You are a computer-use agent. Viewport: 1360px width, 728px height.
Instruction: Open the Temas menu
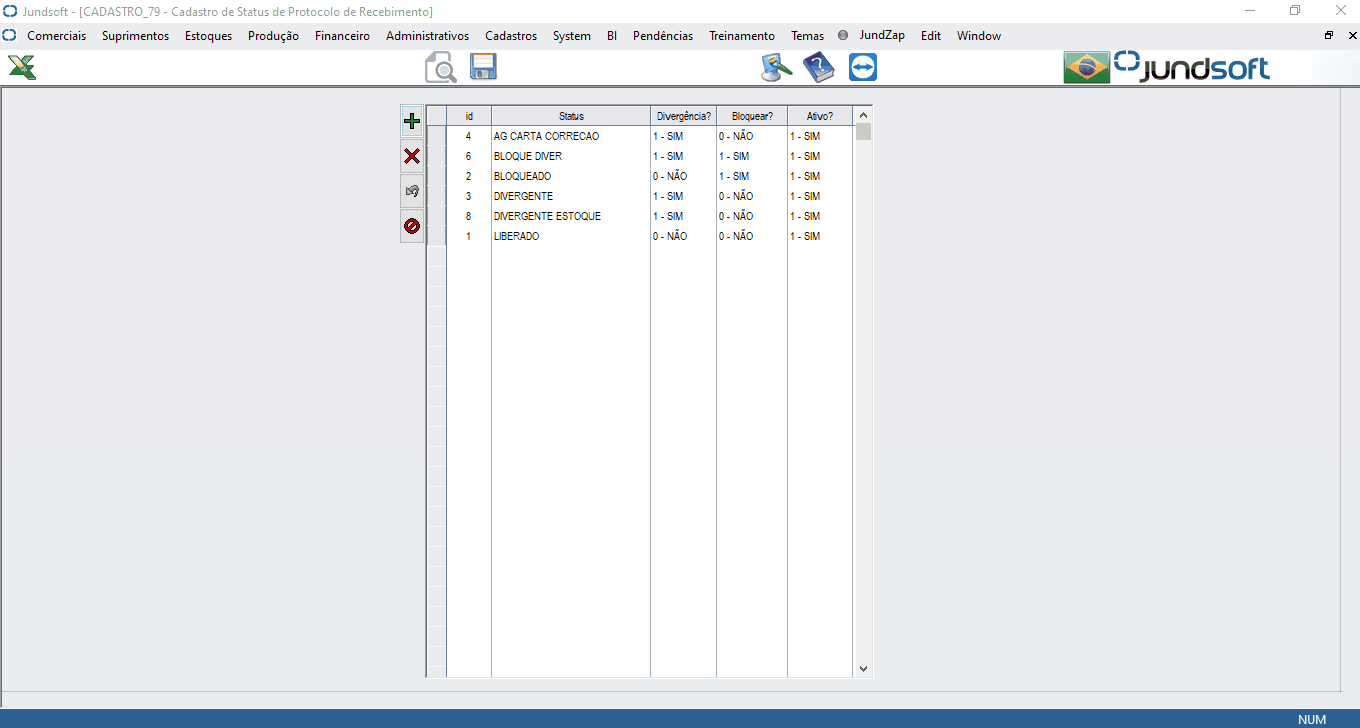(x=807, y=35)
